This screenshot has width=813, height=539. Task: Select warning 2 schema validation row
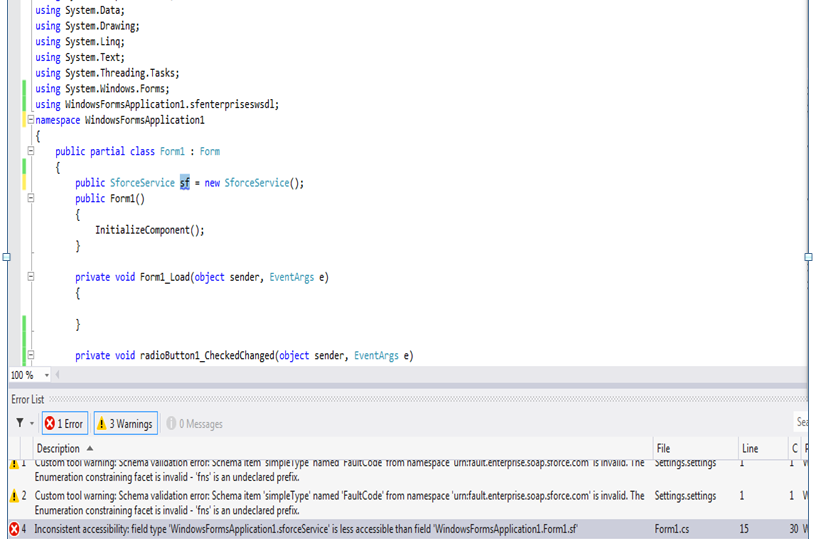[x=409, y=503]
